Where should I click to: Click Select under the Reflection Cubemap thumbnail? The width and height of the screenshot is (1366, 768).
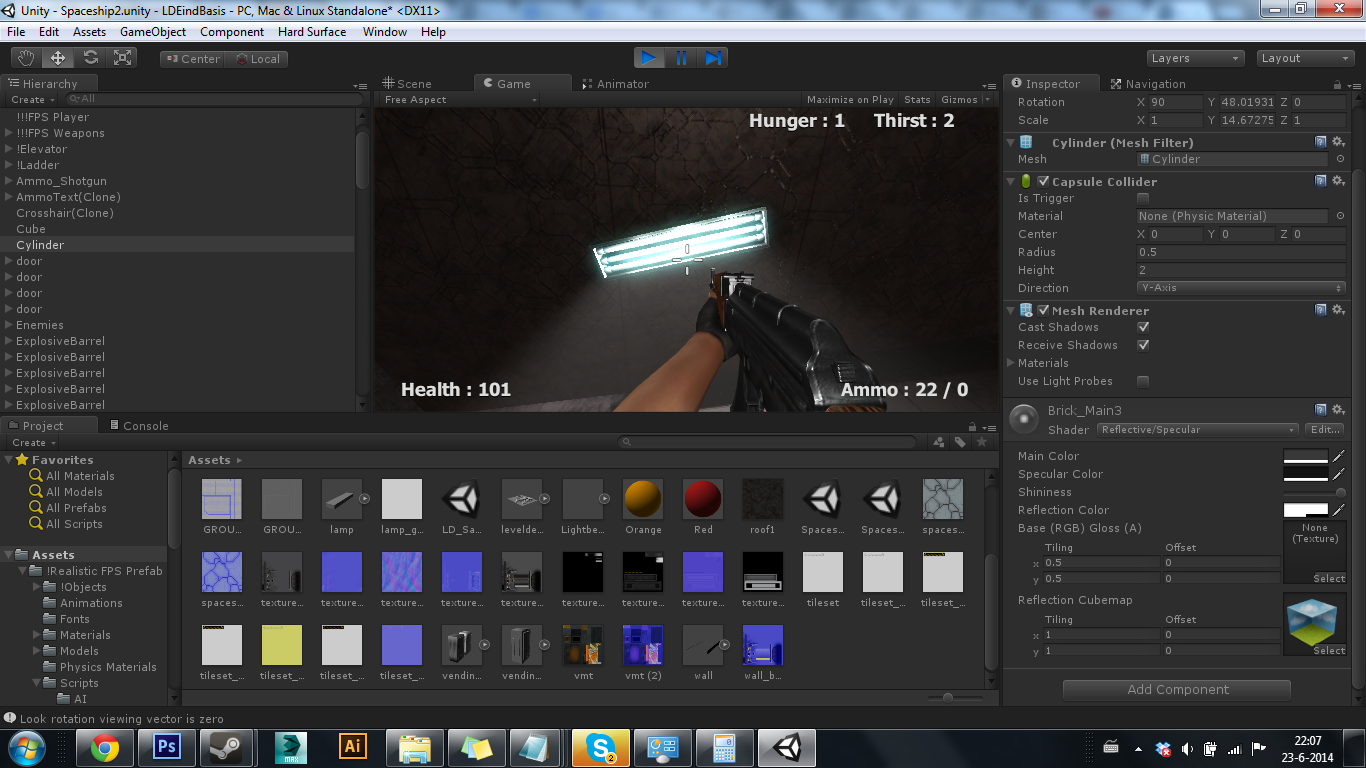(x=1329, y=651)
